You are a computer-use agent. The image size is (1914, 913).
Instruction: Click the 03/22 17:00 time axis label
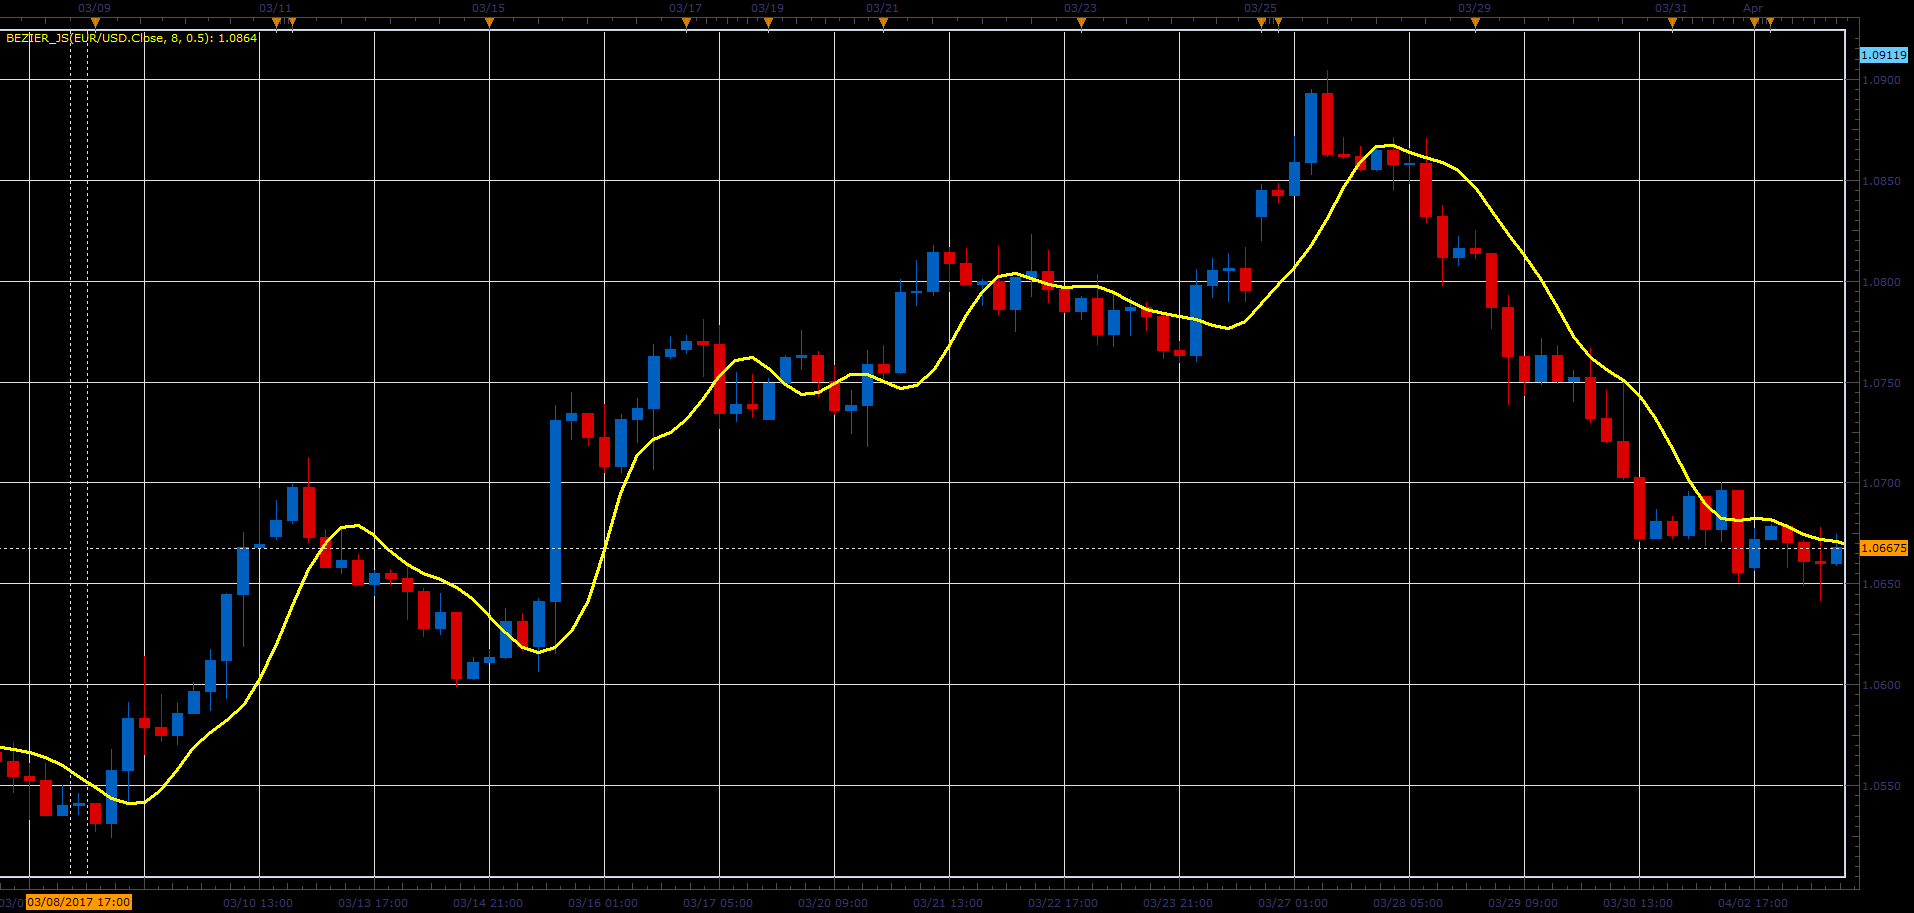pos(1063,903)
